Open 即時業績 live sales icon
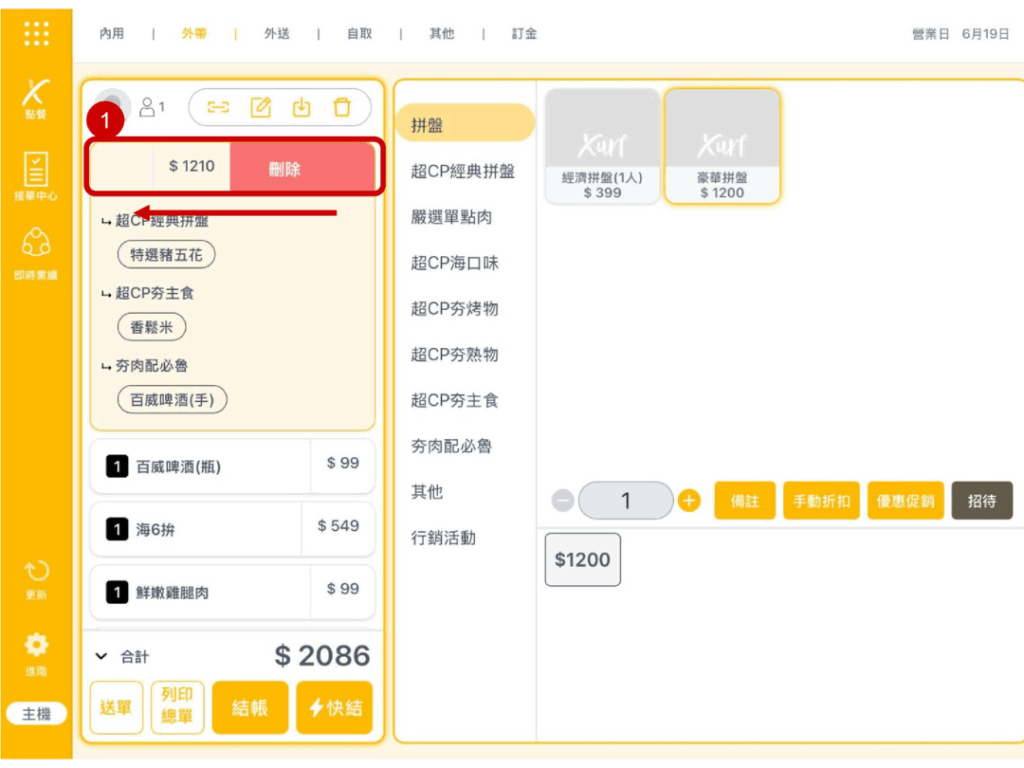Viewport: 1024px width, 768px height. point(36,252)
